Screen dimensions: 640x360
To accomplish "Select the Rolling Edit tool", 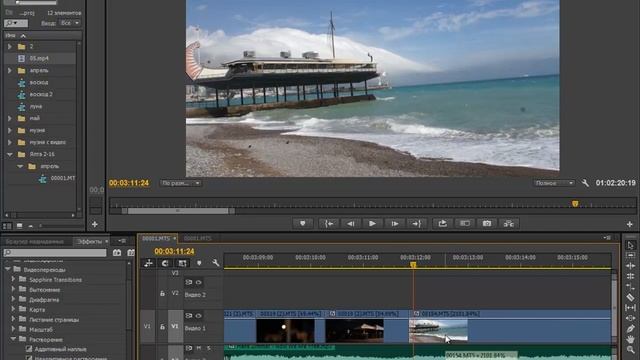I will [x=630, y=276].
